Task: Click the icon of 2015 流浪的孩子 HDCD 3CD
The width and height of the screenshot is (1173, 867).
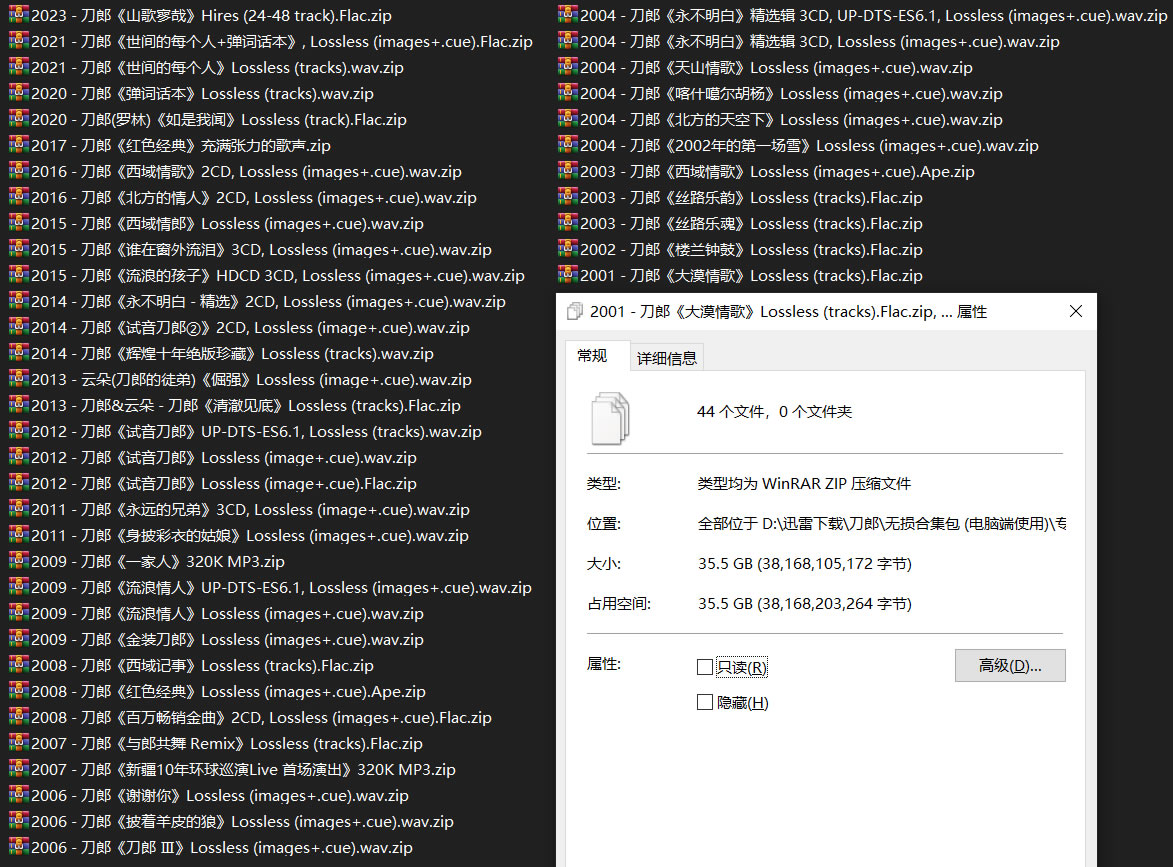Action: click(19, 275)
